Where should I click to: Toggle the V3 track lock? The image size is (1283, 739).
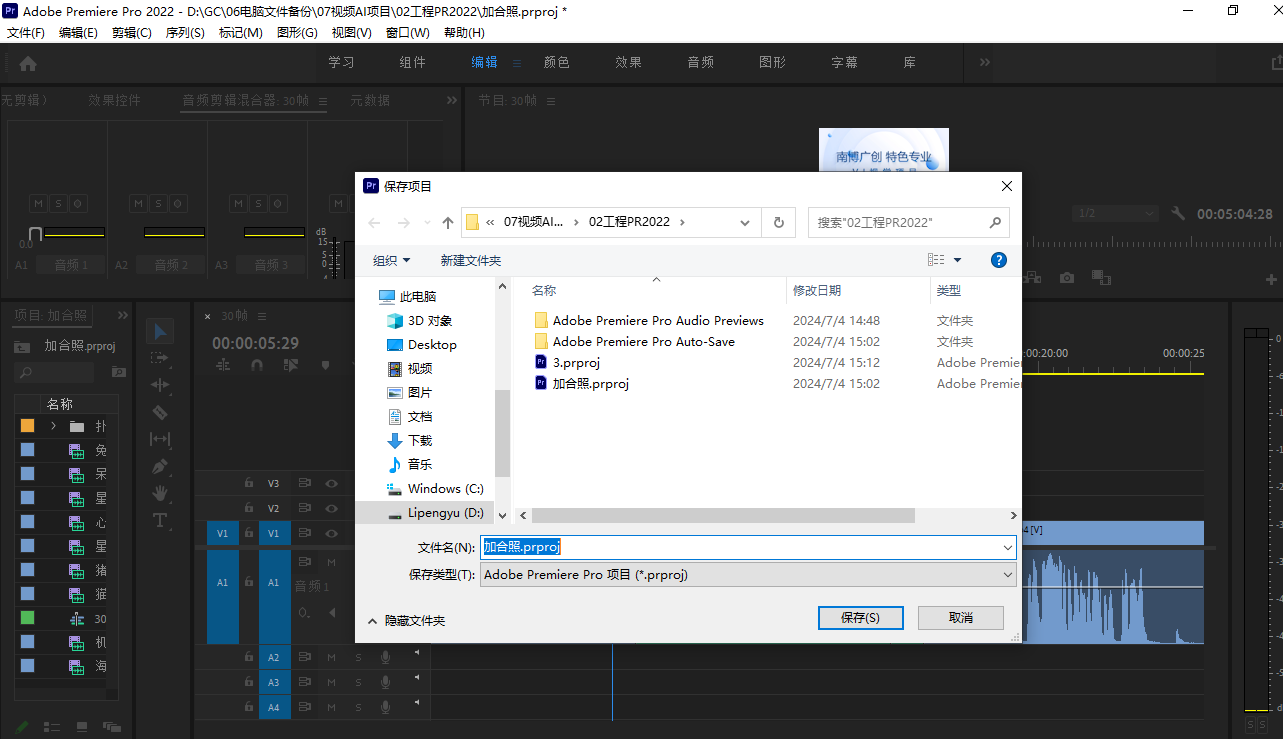[249, 483]
